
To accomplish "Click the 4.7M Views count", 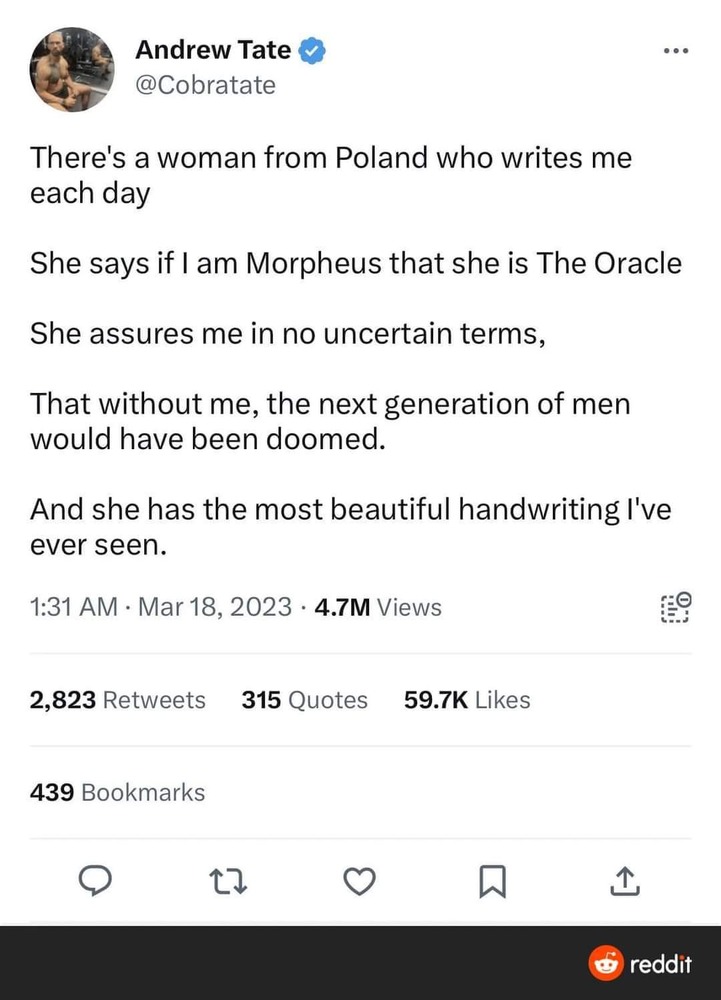I will [x=377, y=607].
